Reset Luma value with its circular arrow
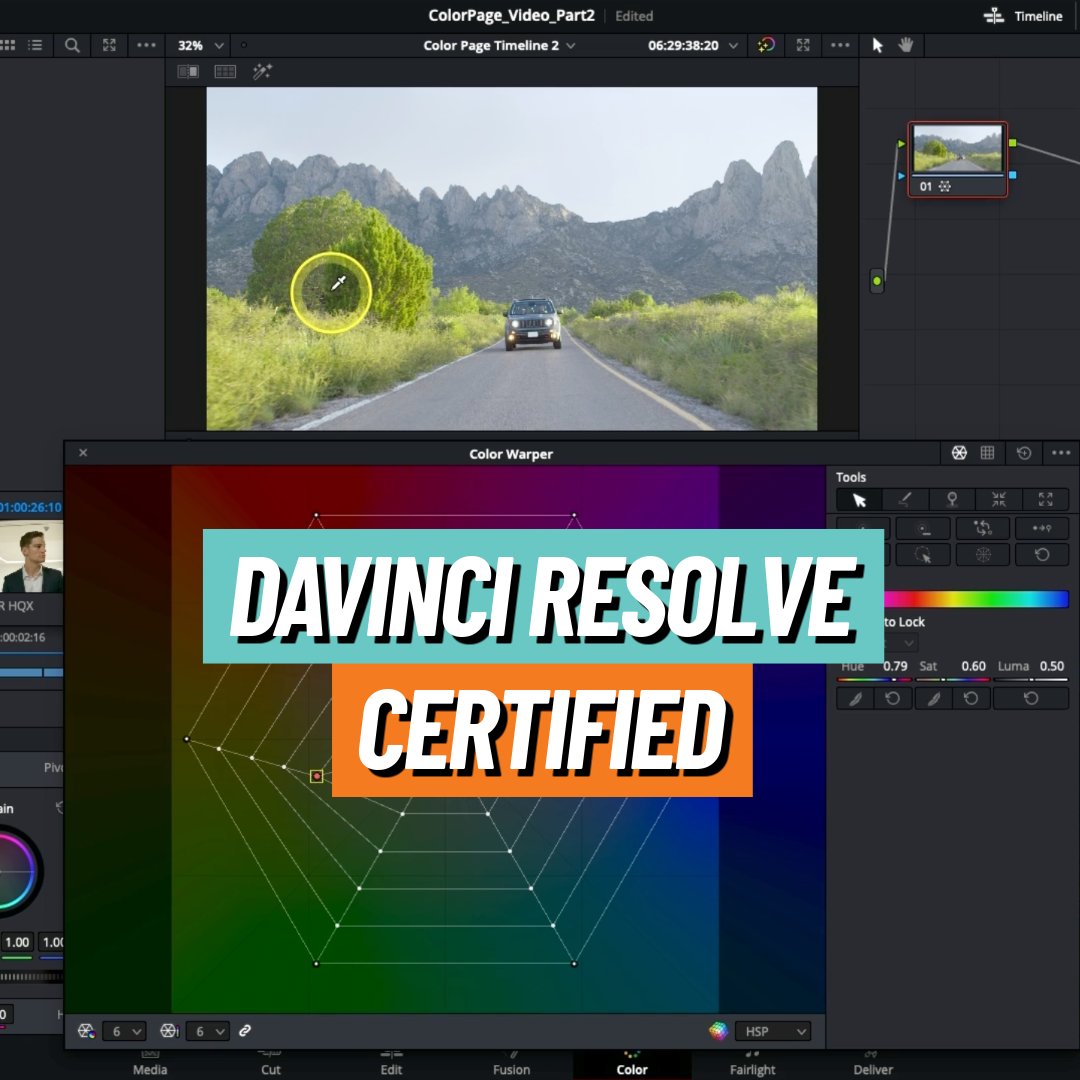The image size is (1080, 1080). (1030, 698)
